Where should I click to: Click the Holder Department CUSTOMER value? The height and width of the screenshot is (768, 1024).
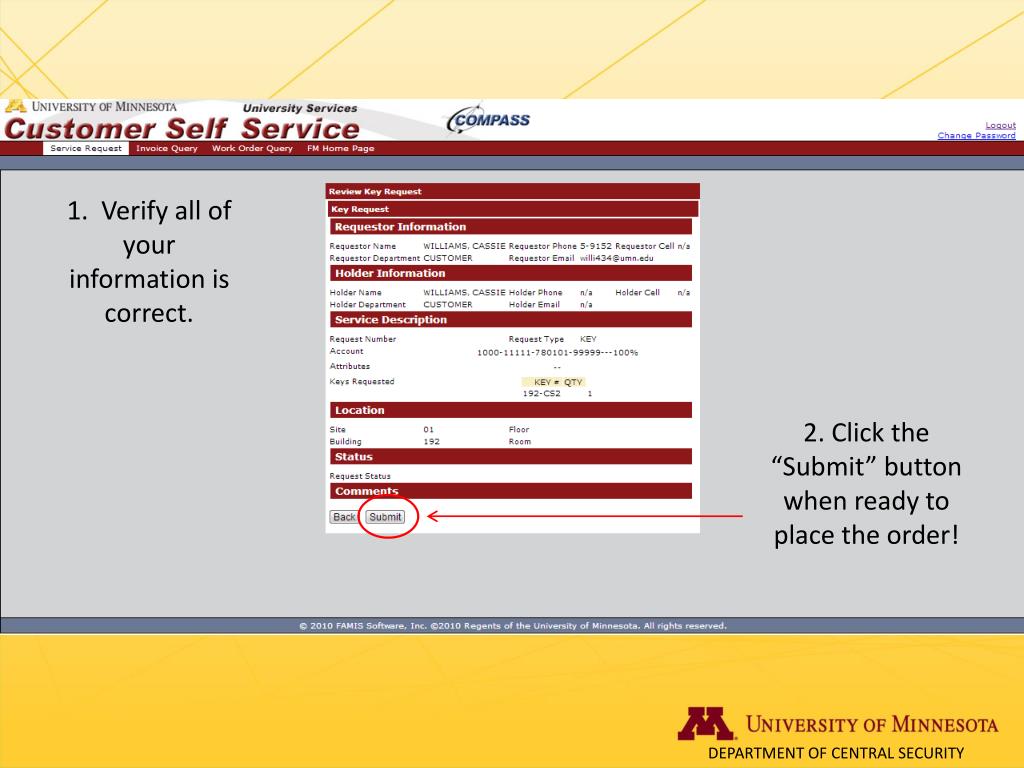click(x=447, y=304)
